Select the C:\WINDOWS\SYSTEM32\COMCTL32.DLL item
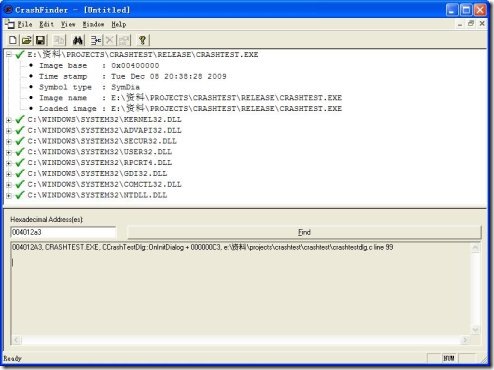The image size is (494, 370). click(x=104, y=184)
